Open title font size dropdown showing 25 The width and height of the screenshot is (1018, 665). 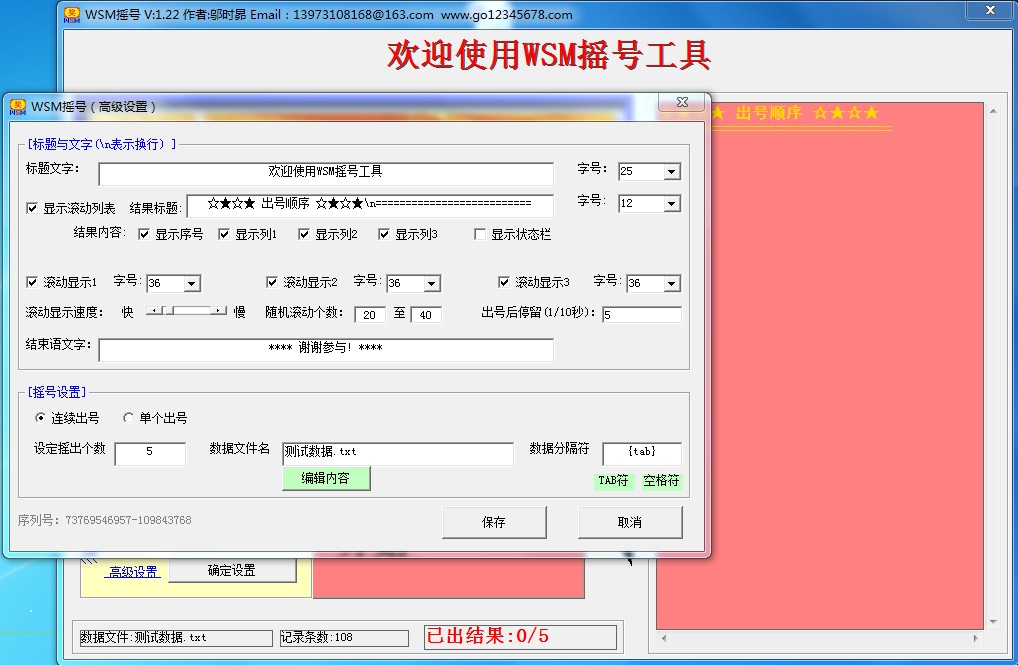coord(671,172)
